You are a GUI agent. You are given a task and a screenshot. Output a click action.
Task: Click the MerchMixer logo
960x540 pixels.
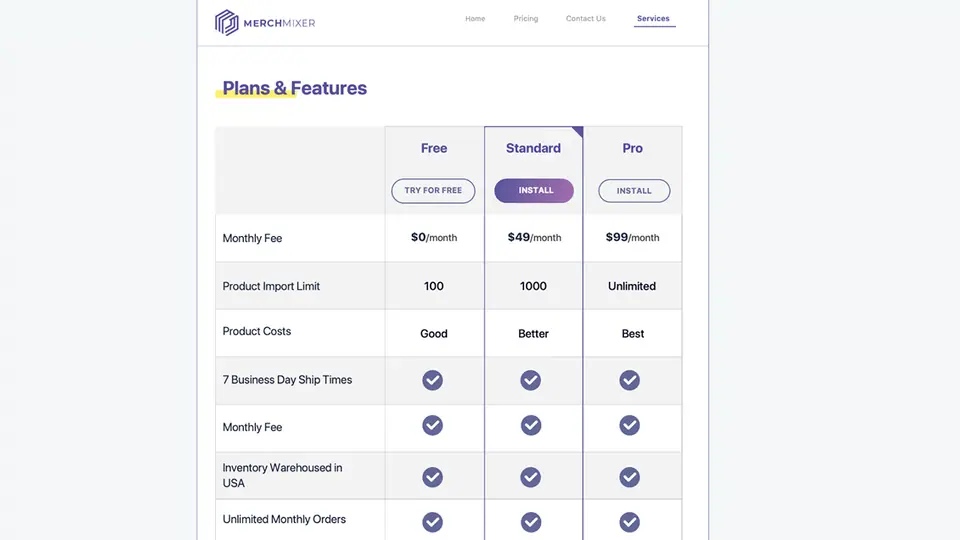pyautogui.click(x=264, y=23)
